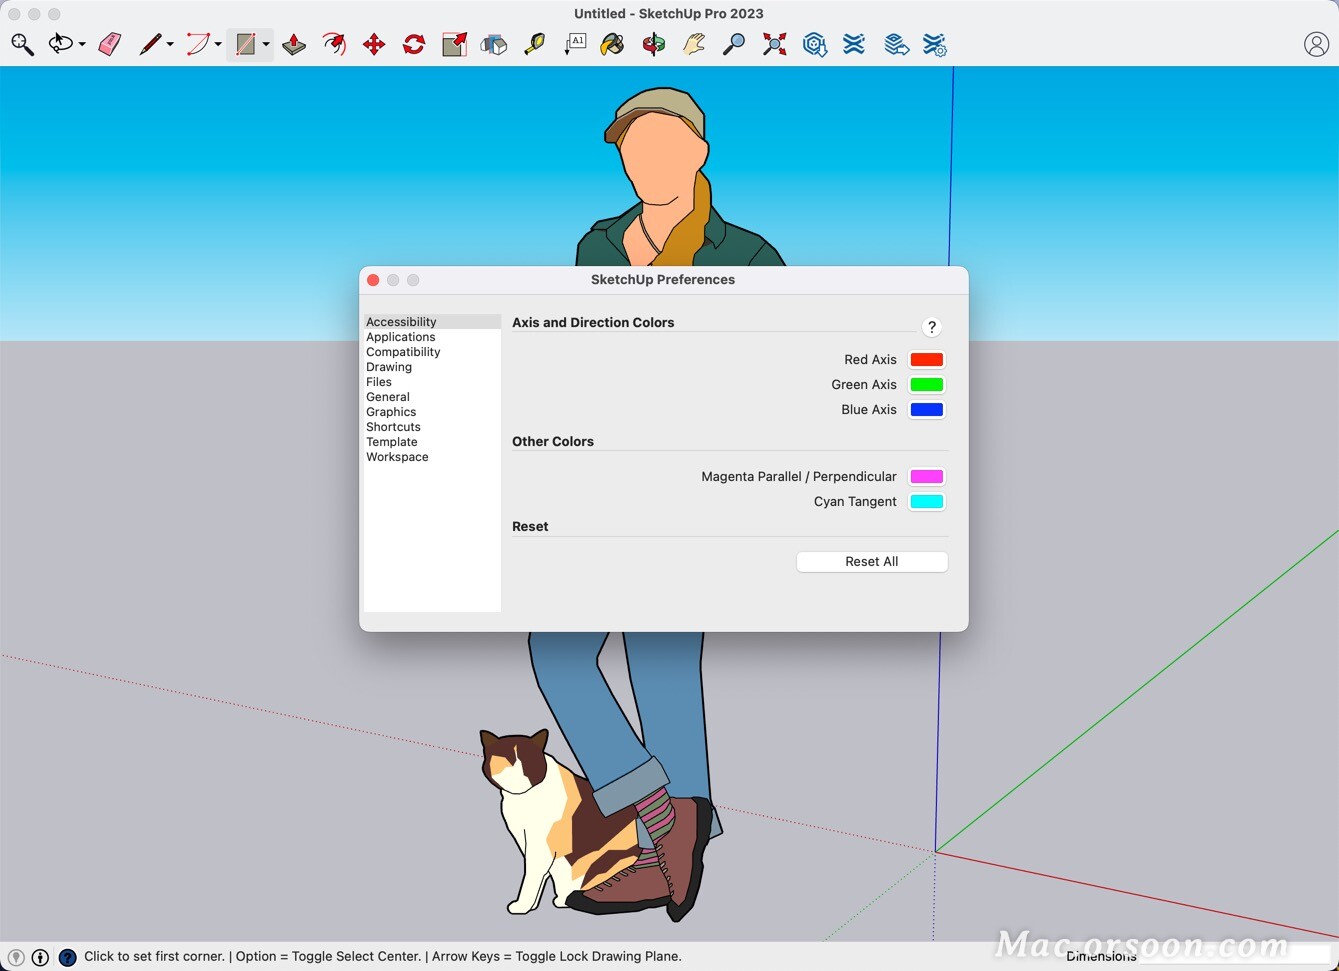
Task: Switch to the Graphics preferences section
Action: pos(391,412)
